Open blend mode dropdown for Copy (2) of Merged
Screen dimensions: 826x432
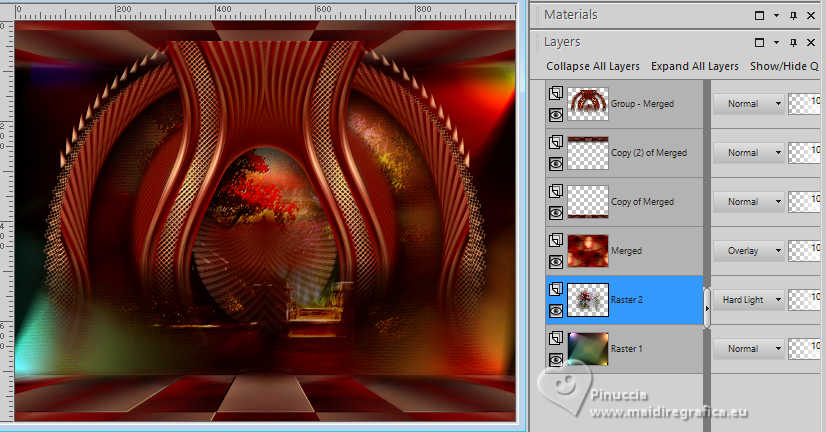click(749, 153)
